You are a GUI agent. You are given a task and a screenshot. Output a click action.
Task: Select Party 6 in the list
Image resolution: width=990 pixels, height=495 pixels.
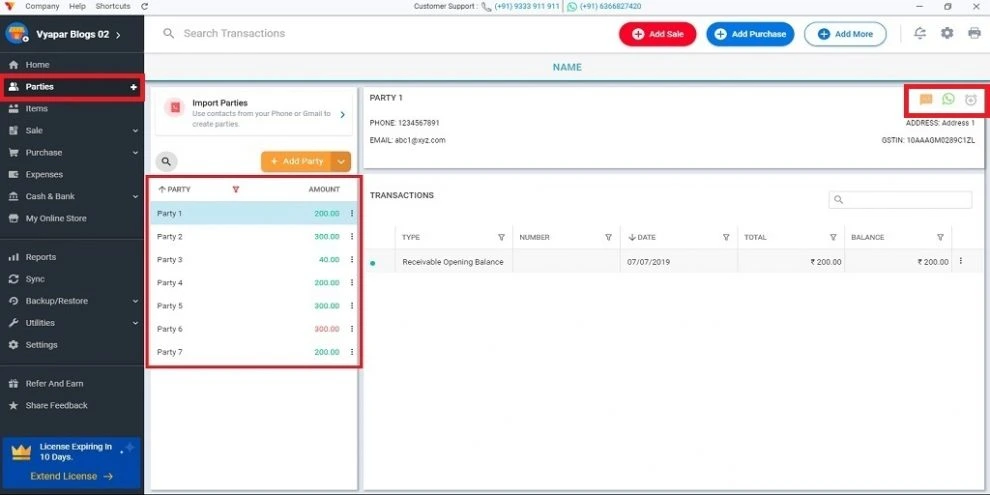click(254, 329)
